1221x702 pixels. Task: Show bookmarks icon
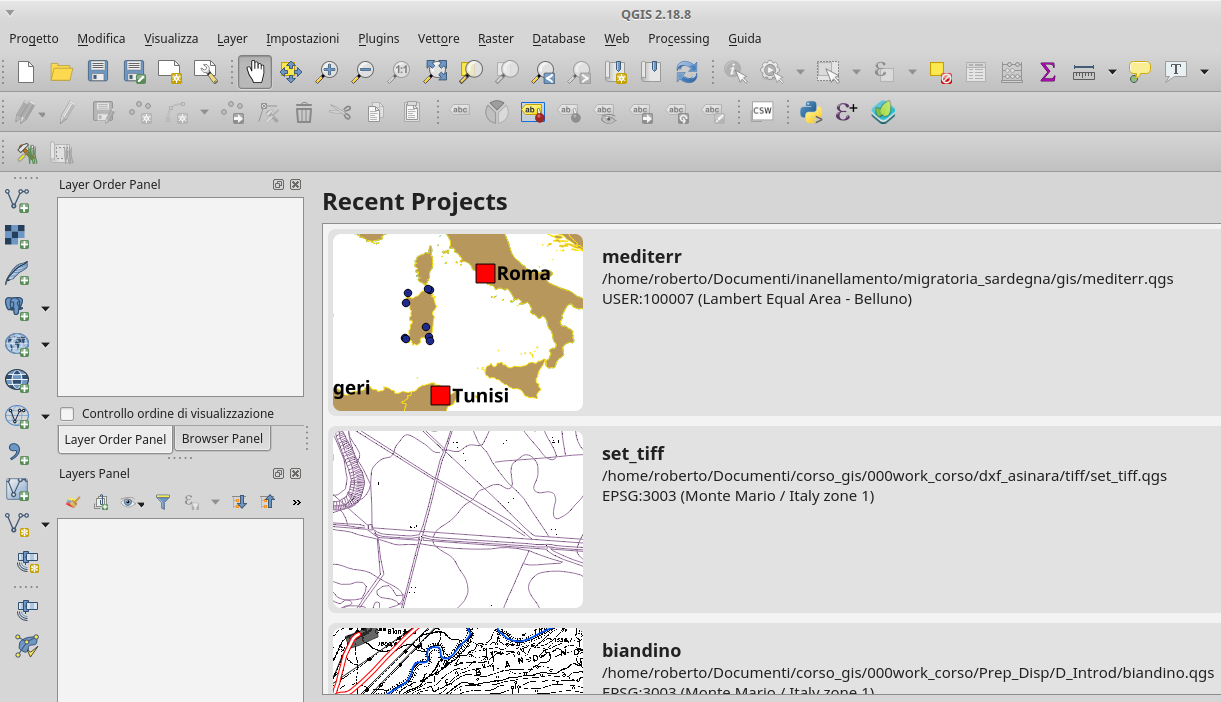click(651, 71)
